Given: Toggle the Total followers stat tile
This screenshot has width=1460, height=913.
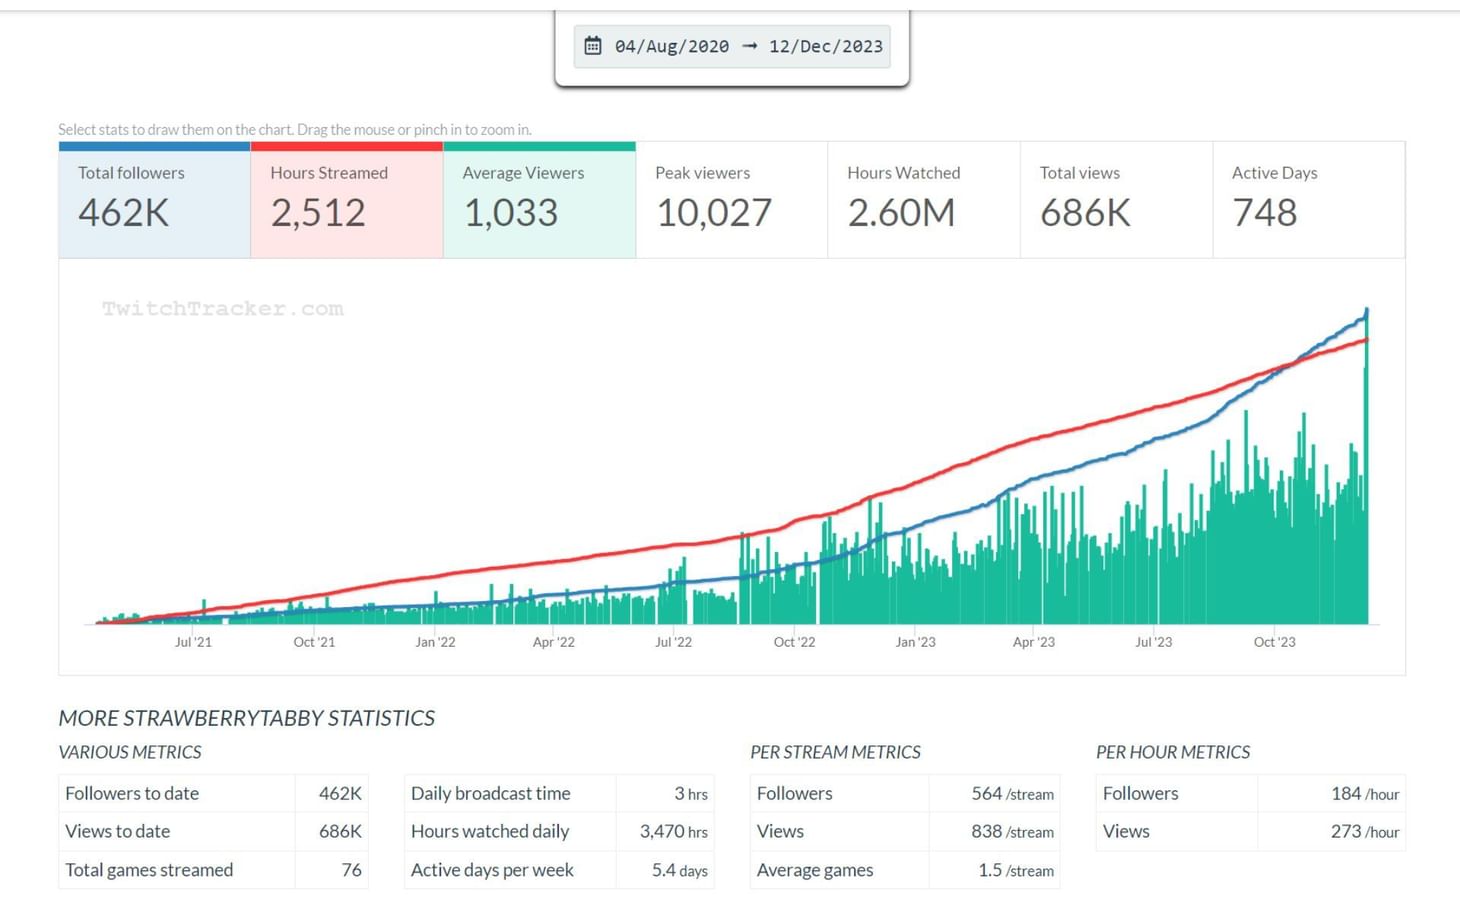Looking at the screenshot, I should tap(154, 200).
